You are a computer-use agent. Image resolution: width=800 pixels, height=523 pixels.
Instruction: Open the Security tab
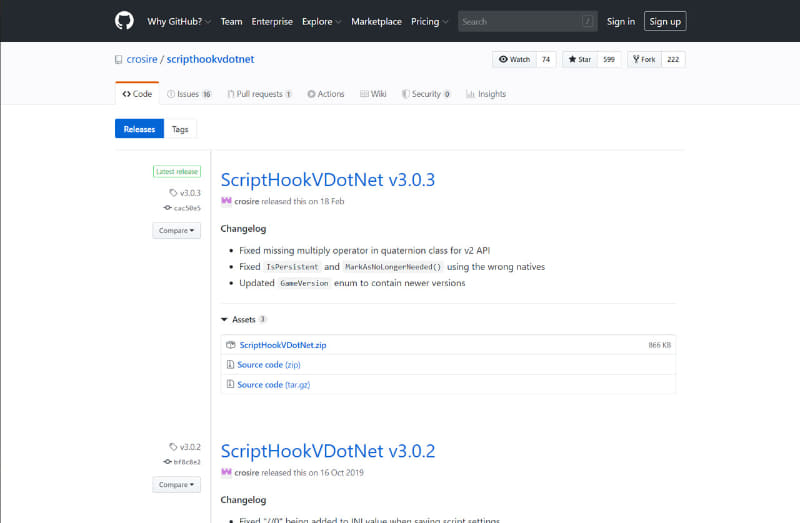426,94
